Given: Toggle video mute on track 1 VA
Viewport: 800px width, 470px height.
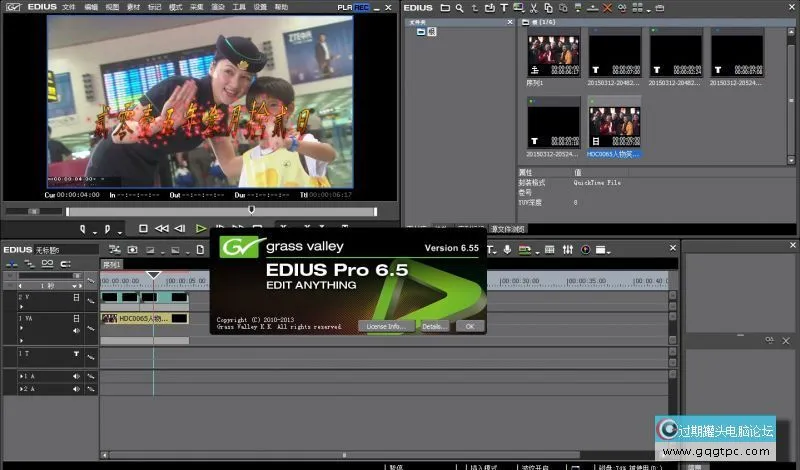Looking at the screenshot, I should [x=76, y=318].
